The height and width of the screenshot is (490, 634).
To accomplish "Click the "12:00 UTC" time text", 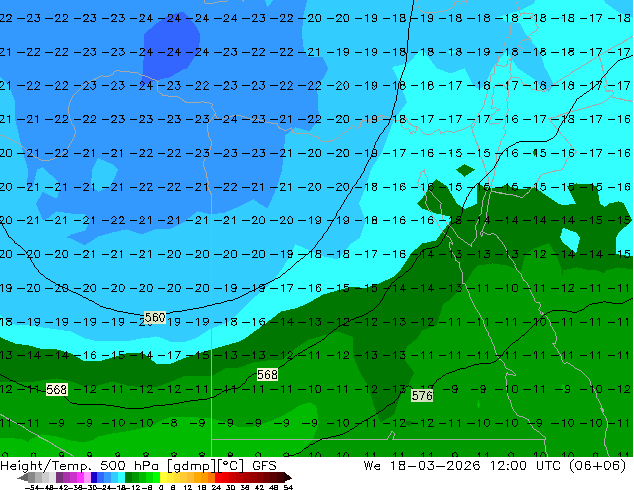I will [x=525, y=466].
